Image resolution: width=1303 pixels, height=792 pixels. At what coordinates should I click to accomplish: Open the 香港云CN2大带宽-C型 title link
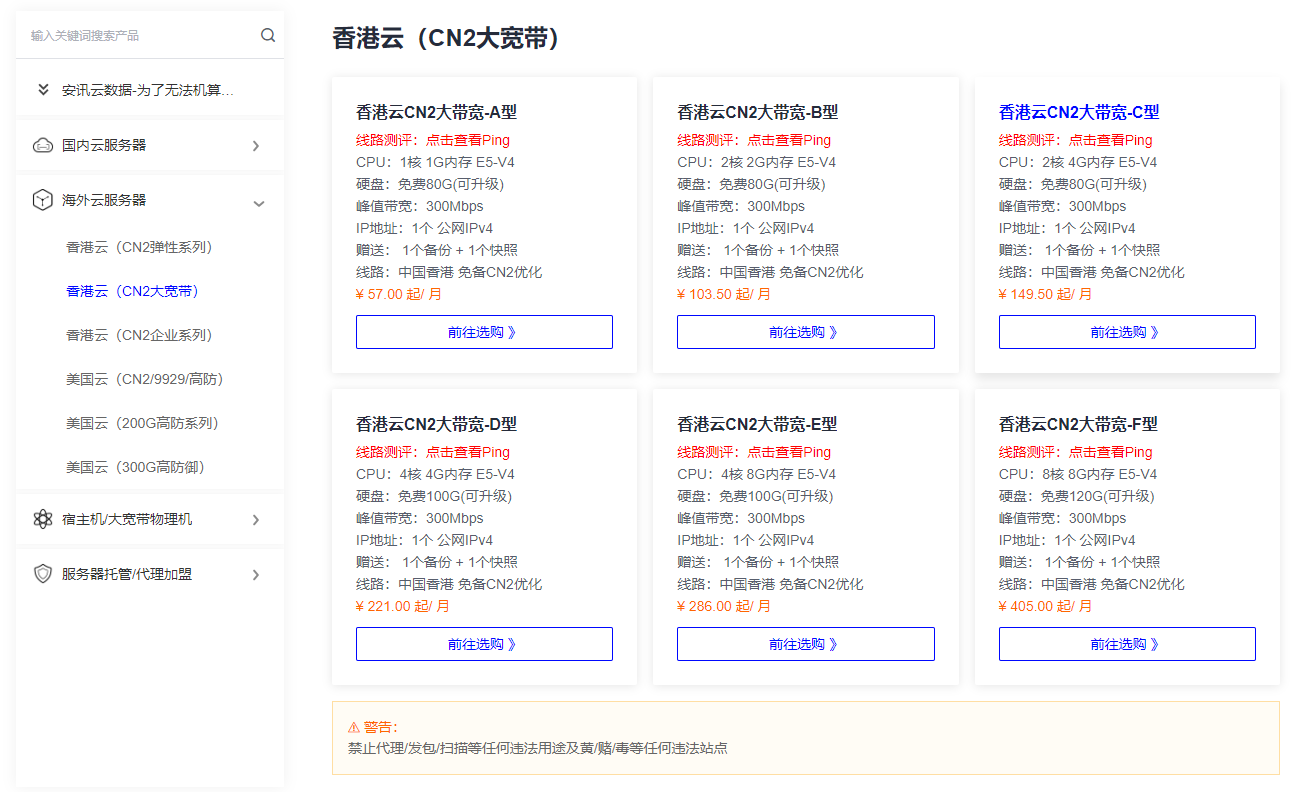(1078, 112)
